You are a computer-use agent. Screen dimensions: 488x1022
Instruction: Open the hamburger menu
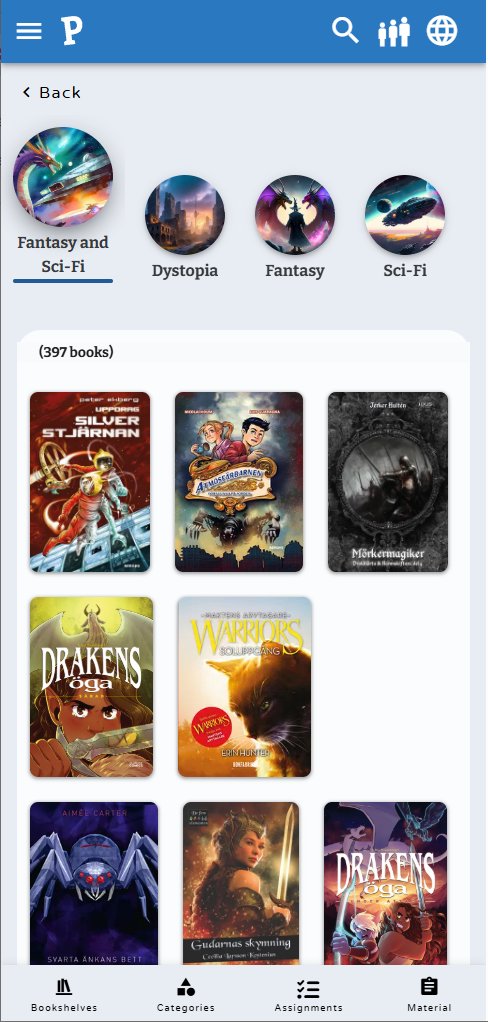click(29, 31)
